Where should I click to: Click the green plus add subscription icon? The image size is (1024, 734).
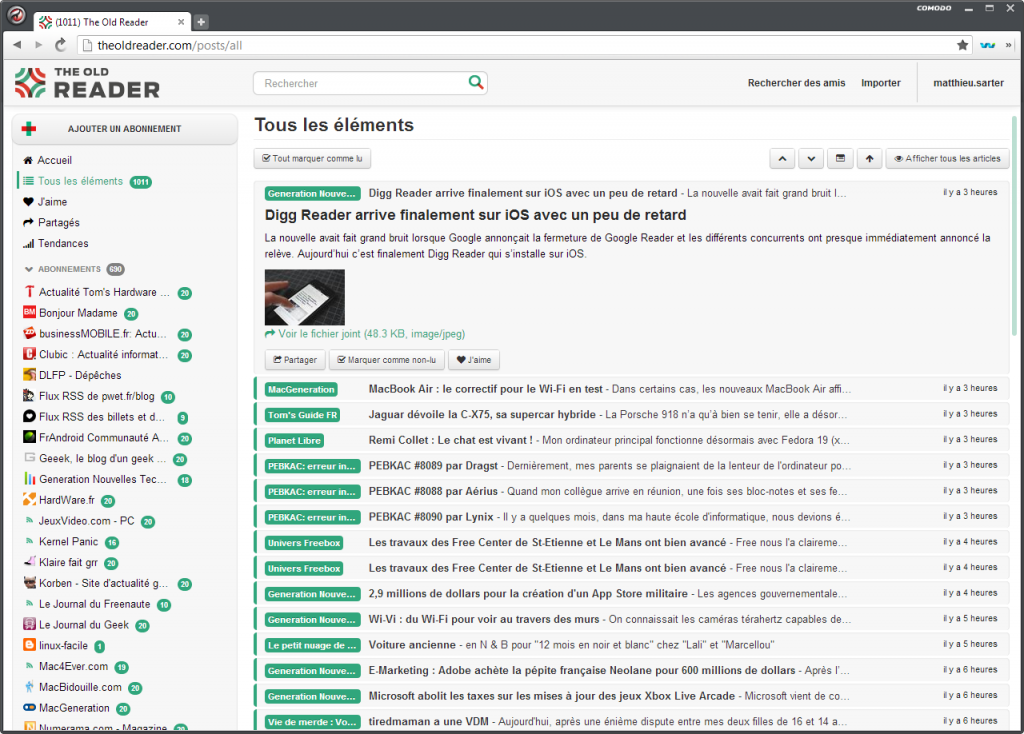point(29,129)
